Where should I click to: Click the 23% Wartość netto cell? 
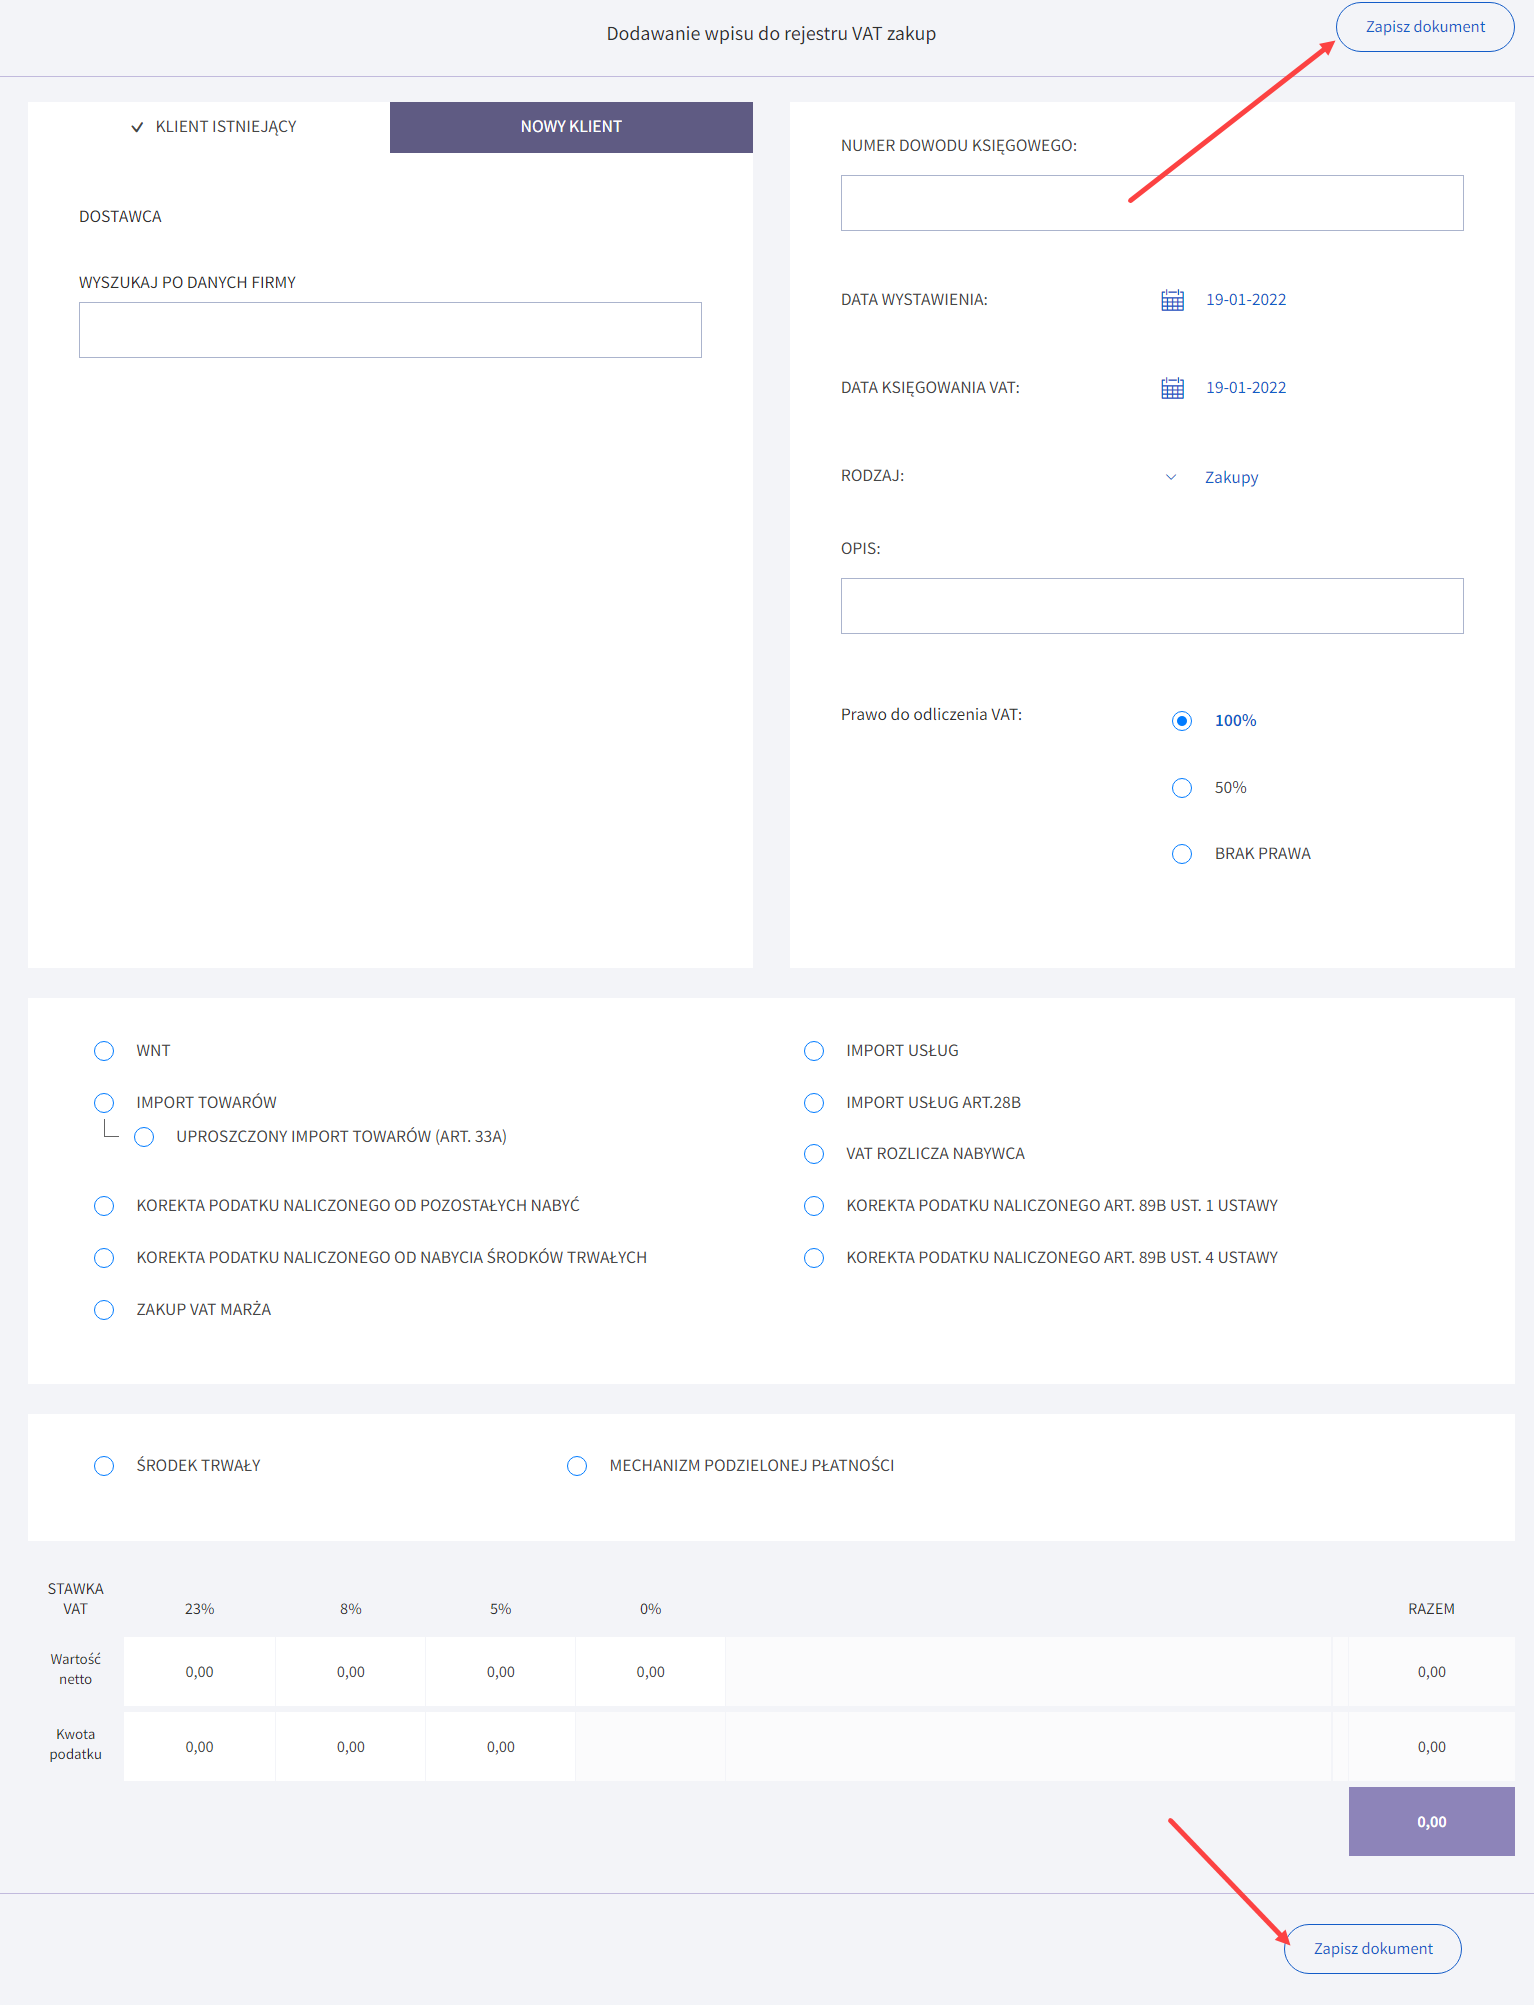coord(200,1672)
